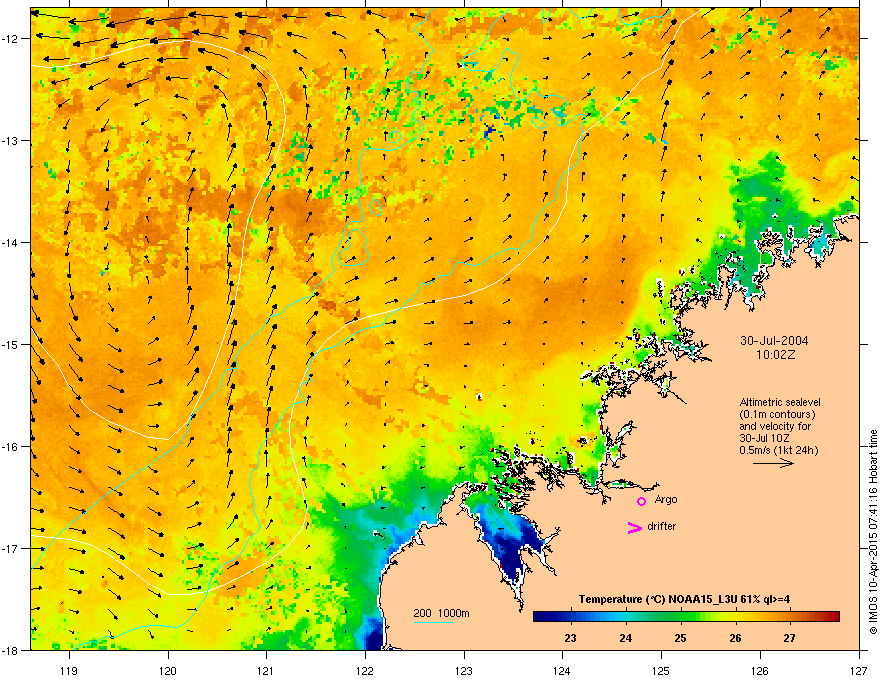880x680 pixels.
Task: Click the Altimetric sealevel text
Action: [x=780, y=402]
